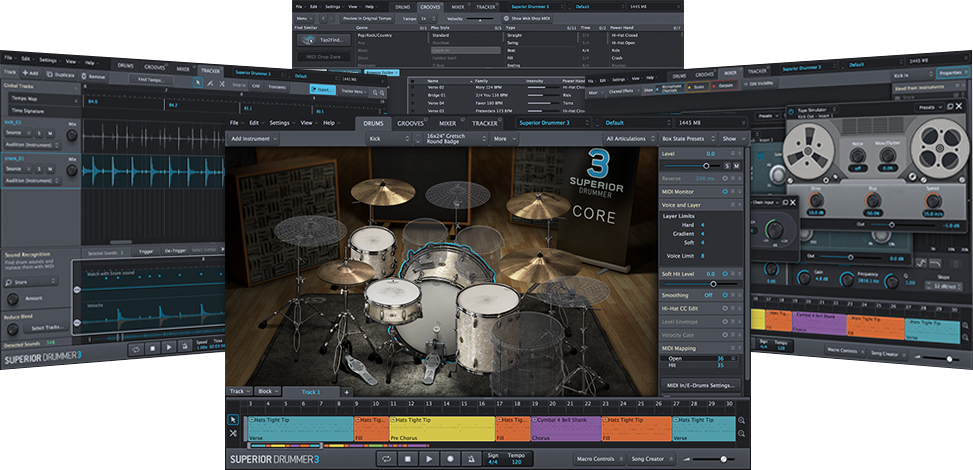Click Duplicate button in tracker window
973x470 pixels.
click(61, 75)
